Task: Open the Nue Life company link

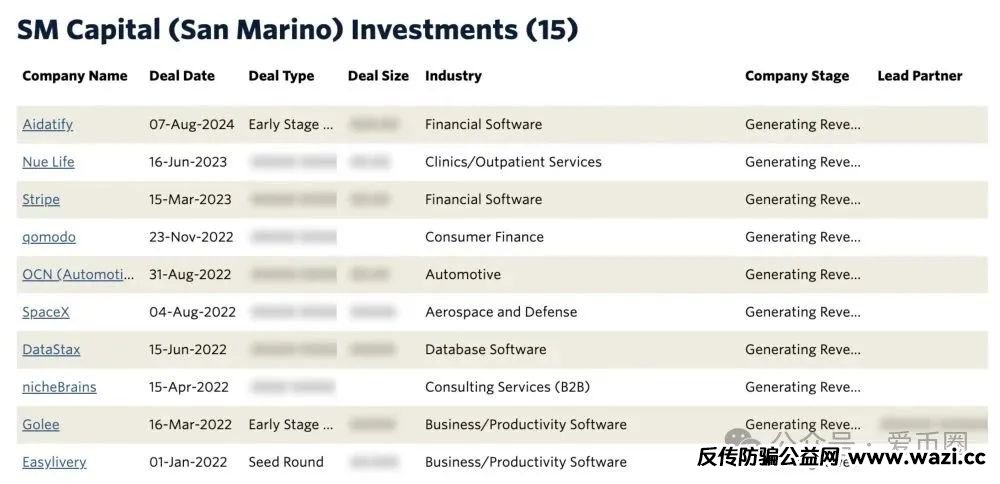Action: 48,162
